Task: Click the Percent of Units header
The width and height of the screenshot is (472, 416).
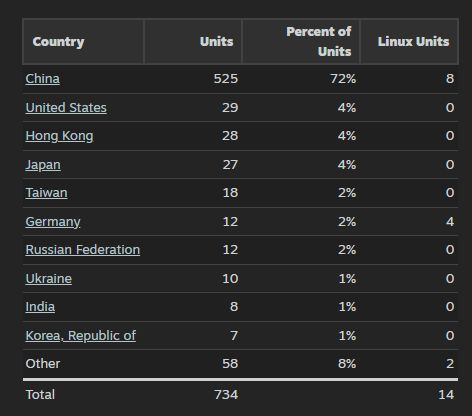Action: point(301,42)
